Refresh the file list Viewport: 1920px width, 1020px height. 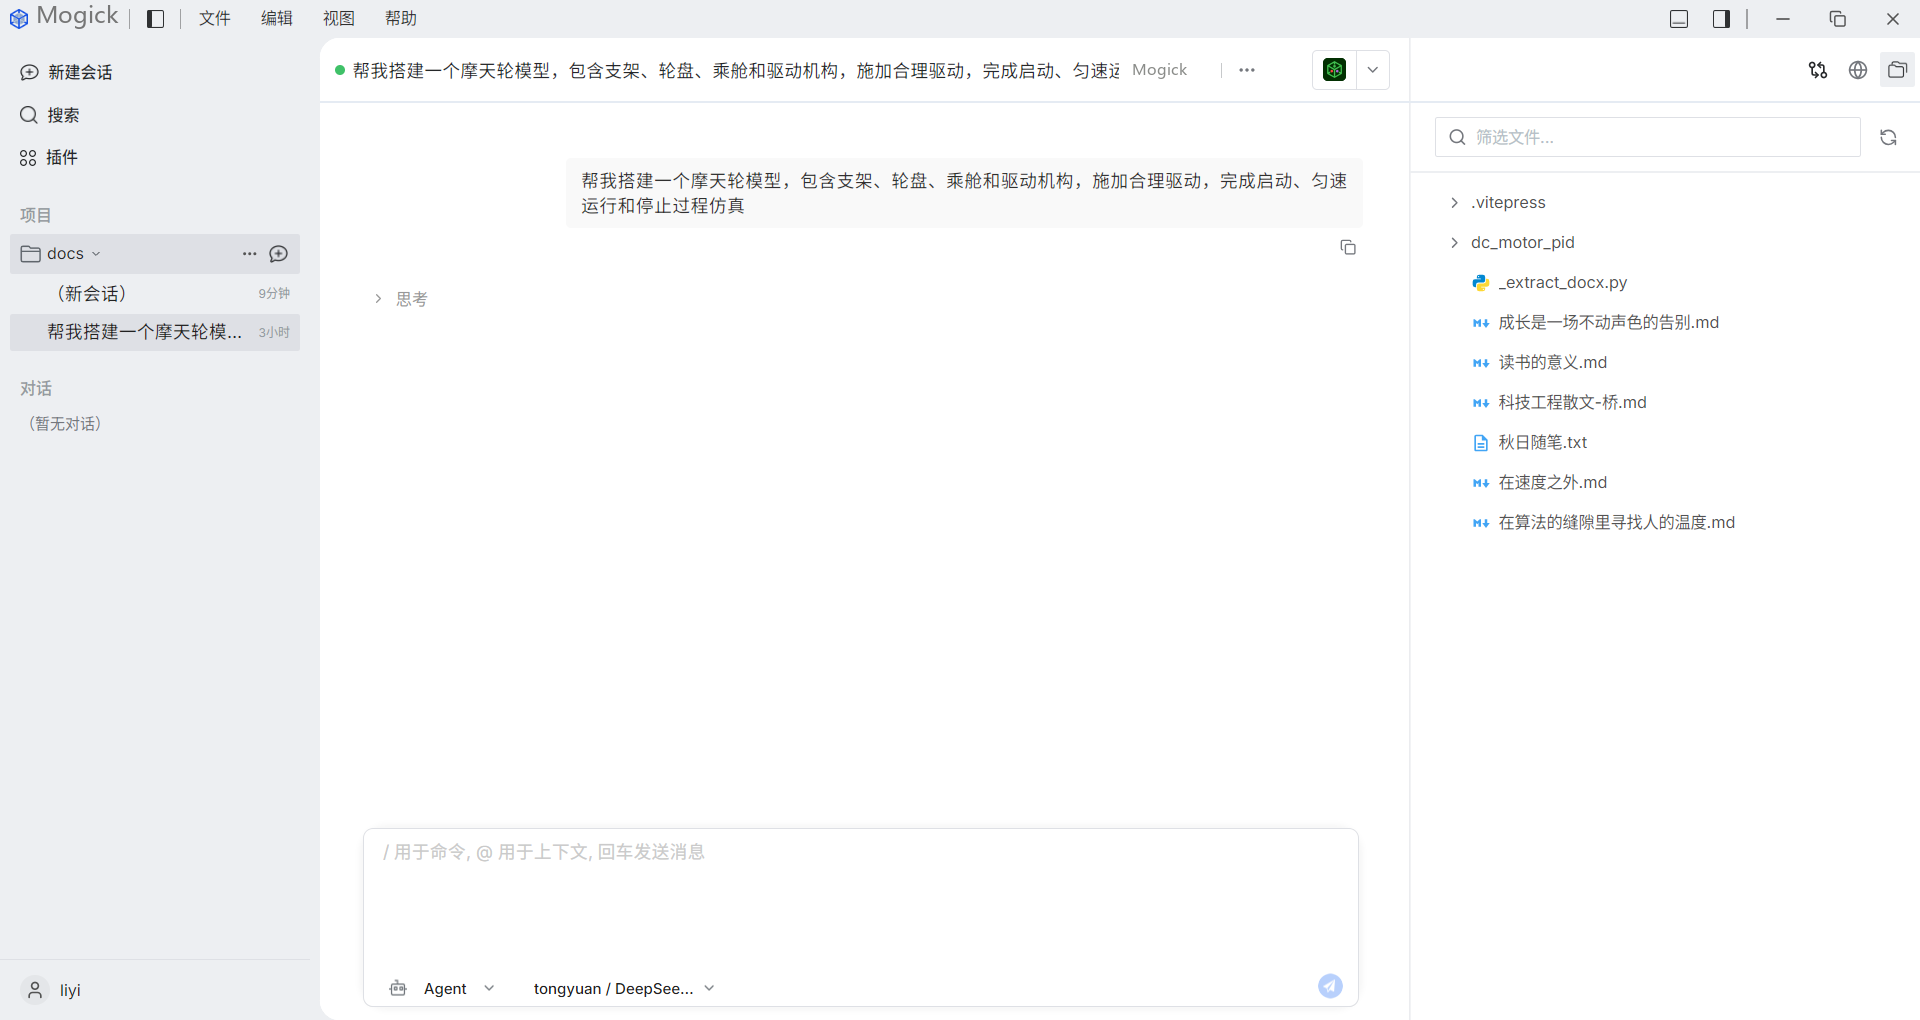click(x=1888, y=137)
